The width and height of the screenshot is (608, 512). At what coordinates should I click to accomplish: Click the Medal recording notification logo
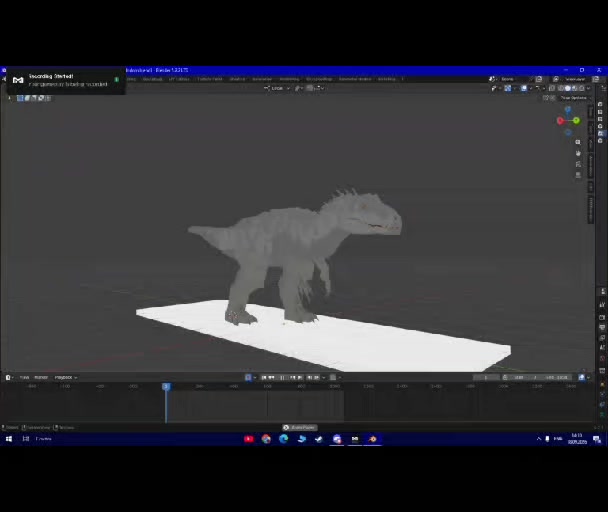18,80
